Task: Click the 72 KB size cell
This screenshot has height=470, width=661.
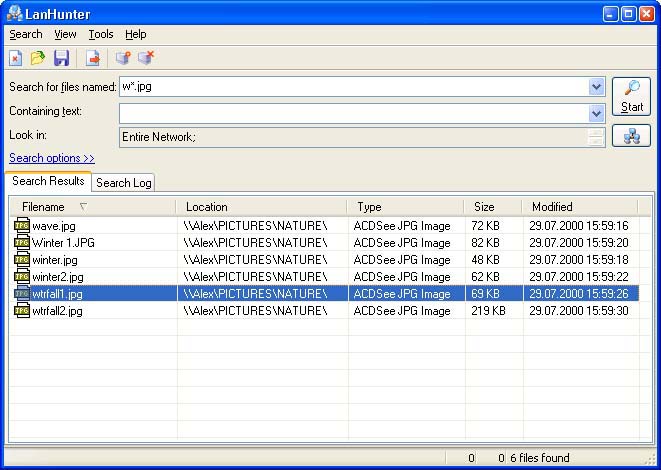Action: pyautogui.click(x=485, y=226)
